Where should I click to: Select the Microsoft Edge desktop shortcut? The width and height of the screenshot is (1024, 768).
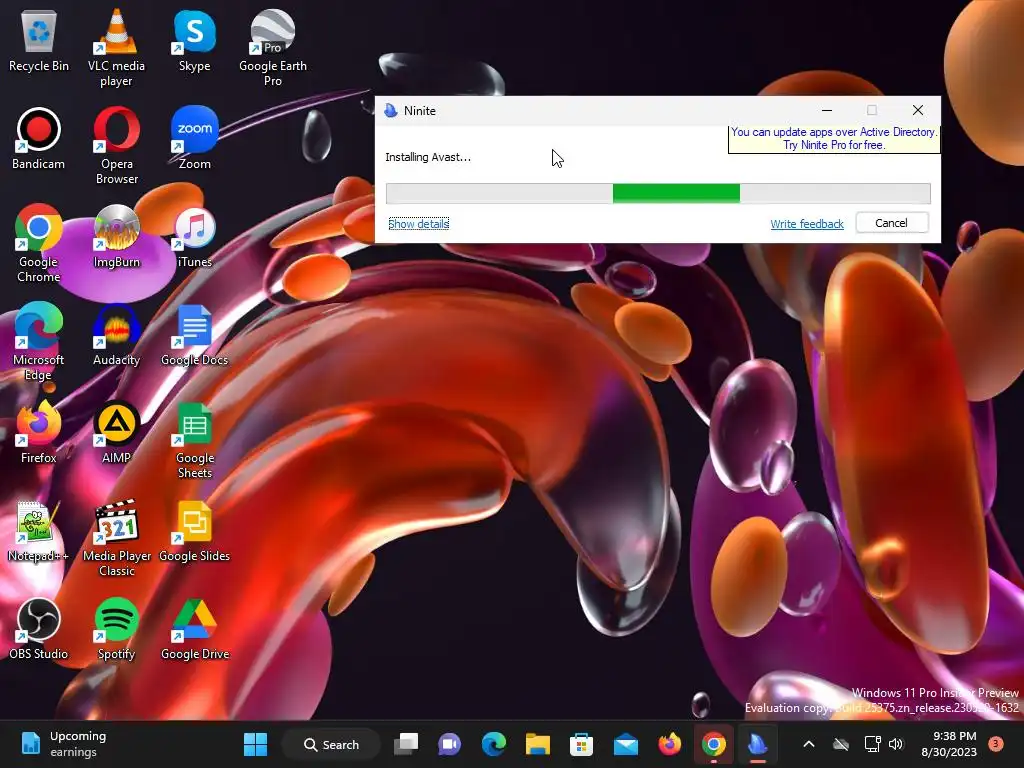pyautogui.click(x=39, y=342)
